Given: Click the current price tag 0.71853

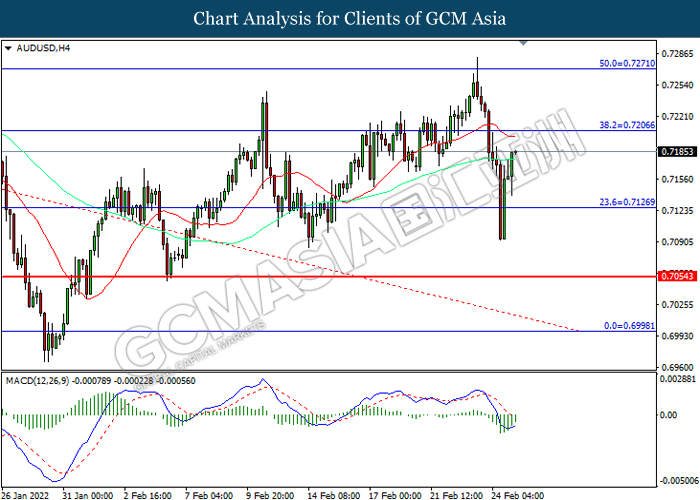Looking at the screenshot, I should (x=677, y=152).
